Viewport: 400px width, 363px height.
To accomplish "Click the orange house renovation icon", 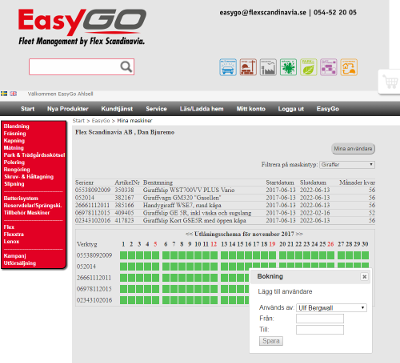I will tap(349, 67).
